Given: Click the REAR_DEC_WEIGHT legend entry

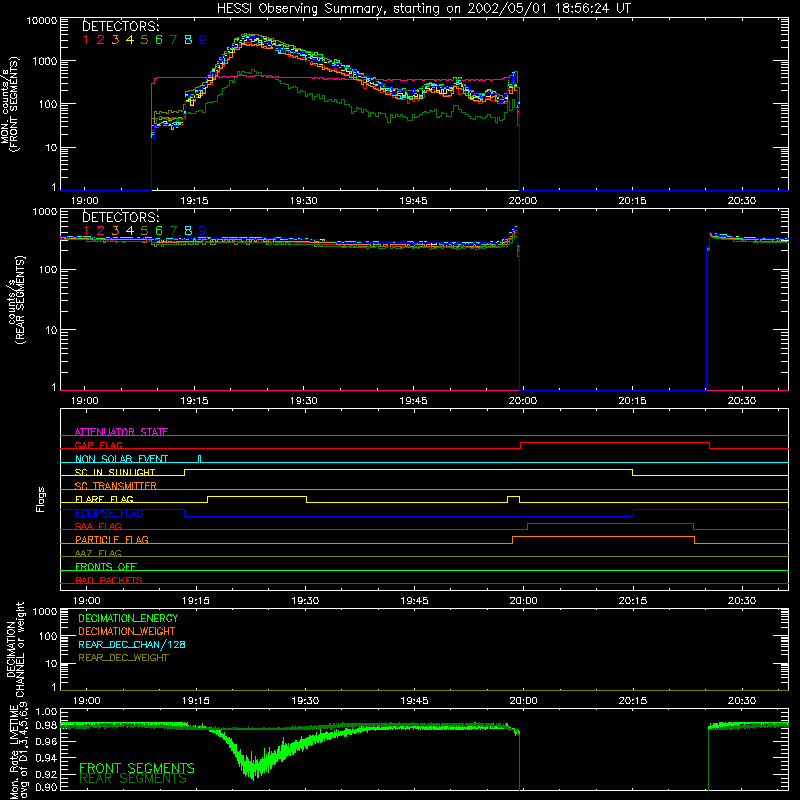Looking at the screenshot, I should pyautogui.click(x=123, y=658).
